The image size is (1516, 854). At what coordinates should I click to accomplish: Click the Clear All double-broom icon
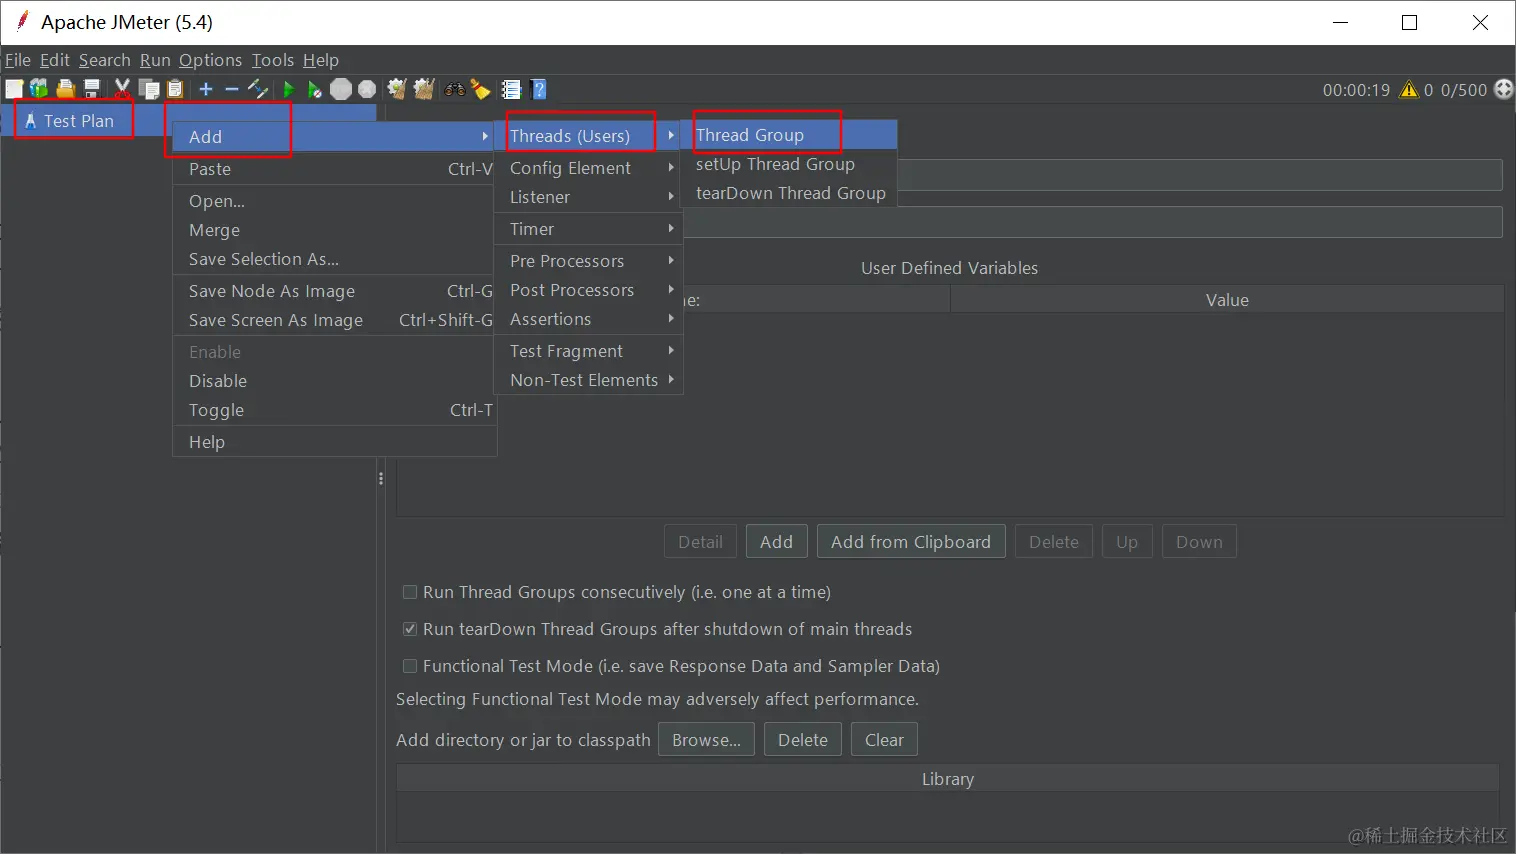tap(424, 90)
